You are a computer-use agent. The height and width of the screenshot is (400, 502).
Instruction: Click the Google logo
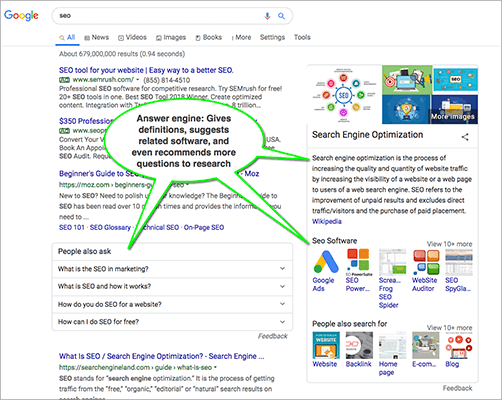pos(21,15)
